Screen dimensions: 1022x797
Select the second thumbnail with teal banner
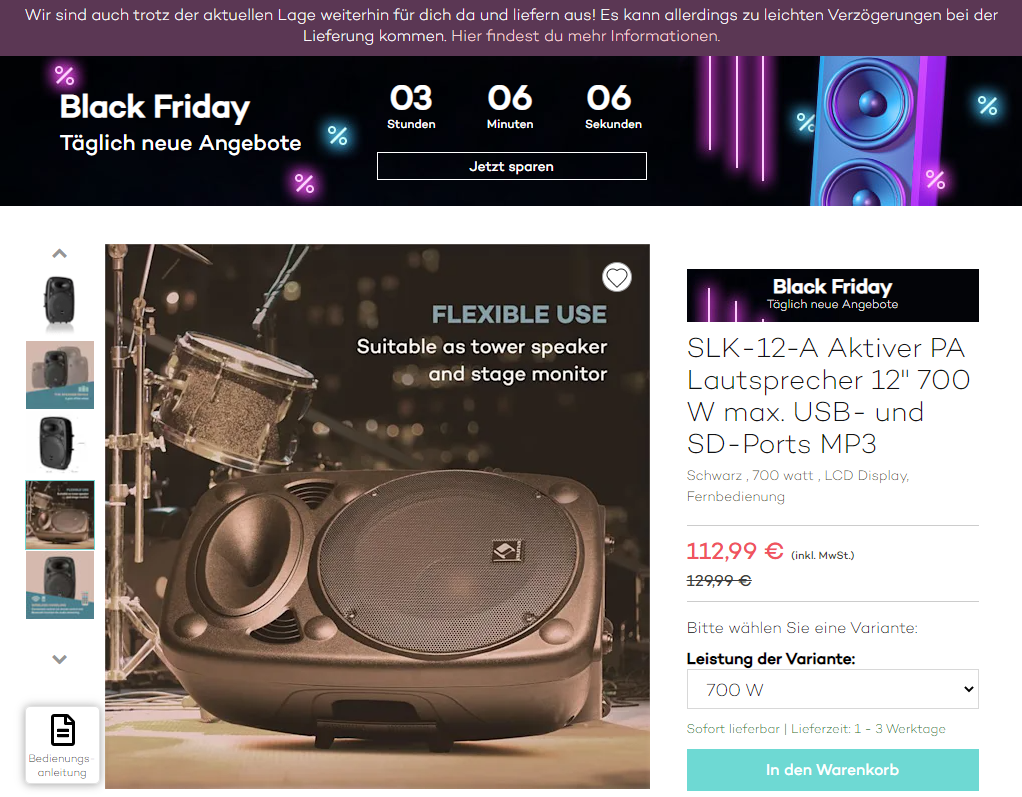(x=60, y=375)
